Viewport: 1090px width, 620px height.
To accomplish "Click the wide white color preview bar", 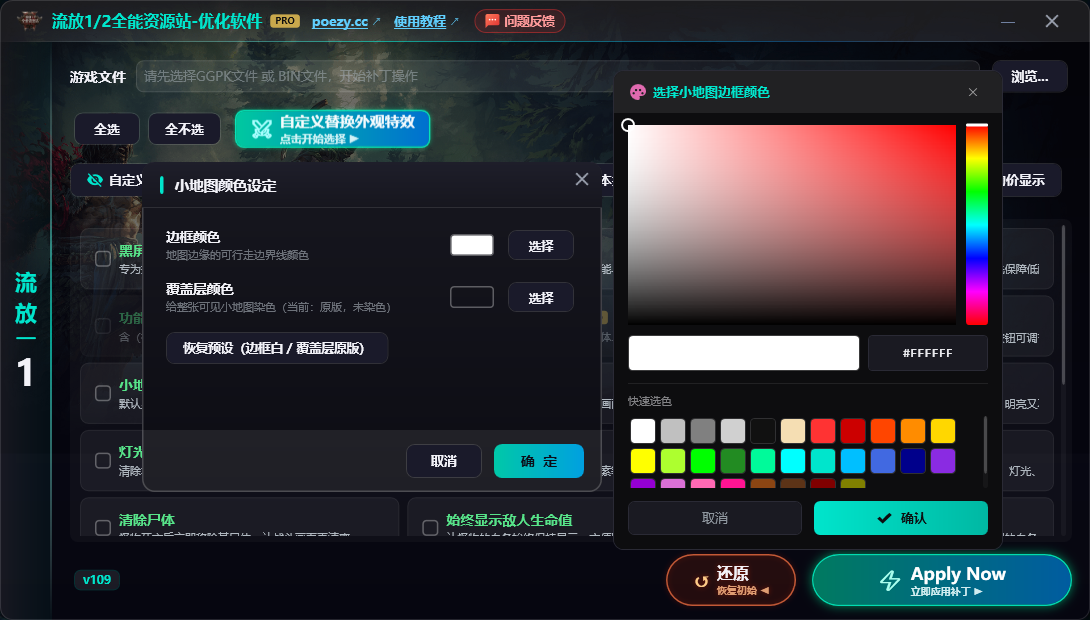I will 744,353.
